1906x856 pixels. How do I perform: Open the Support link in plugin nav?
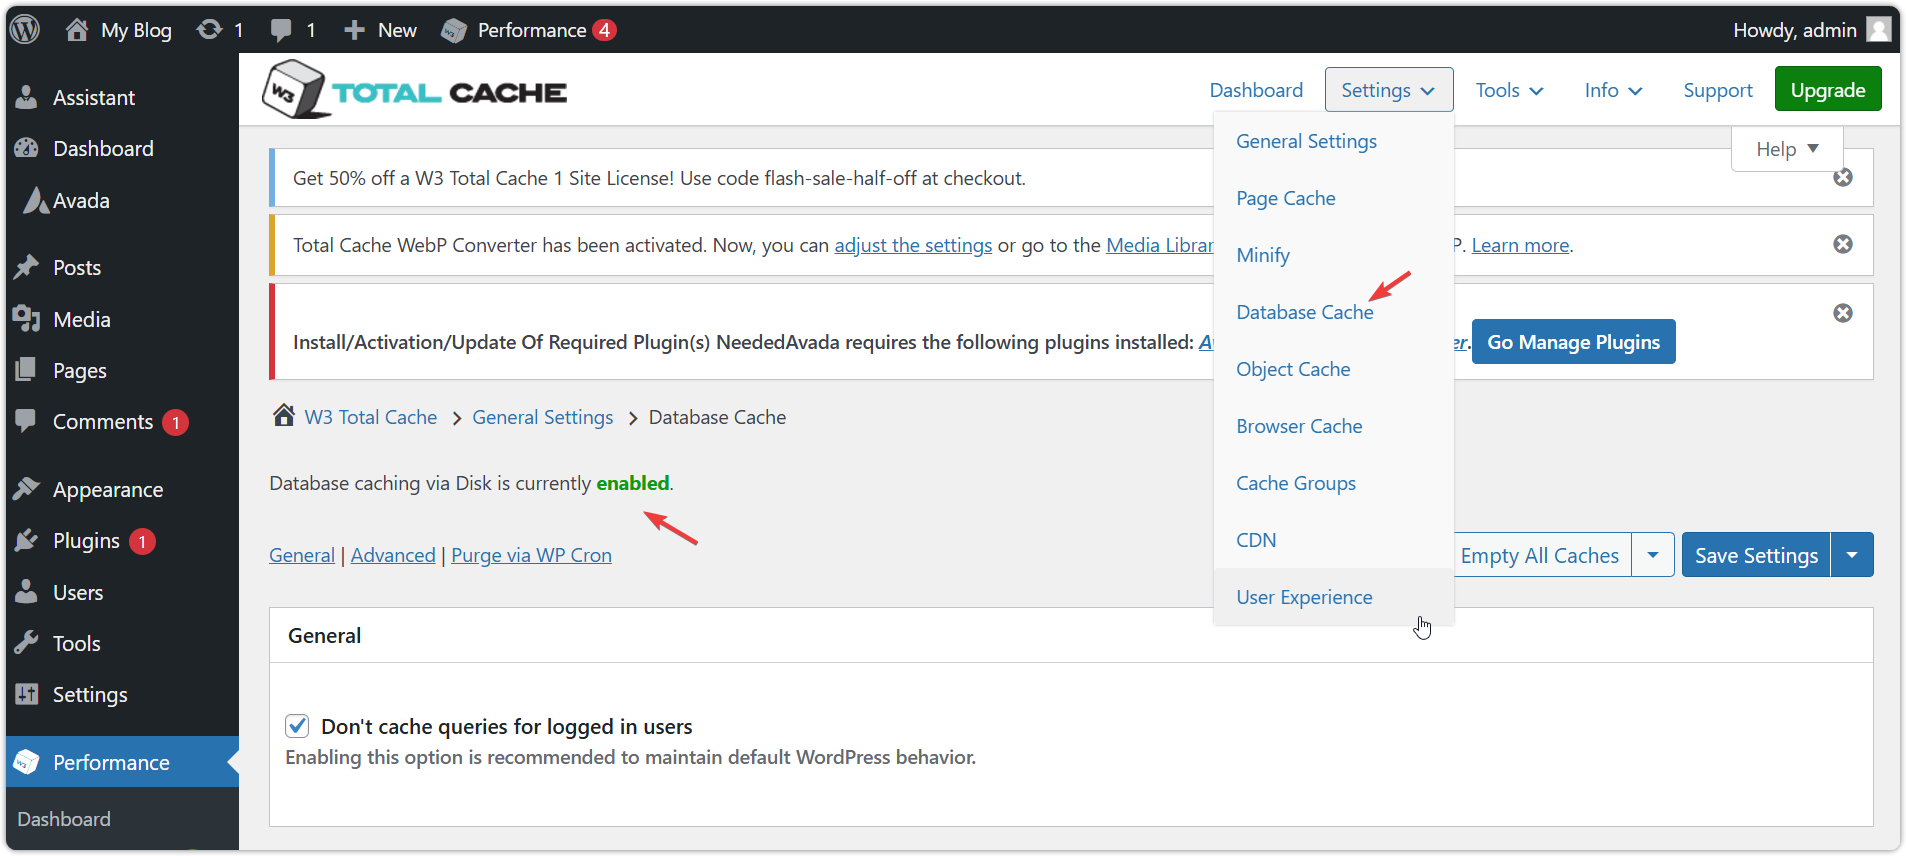[x=1718, y=90]
